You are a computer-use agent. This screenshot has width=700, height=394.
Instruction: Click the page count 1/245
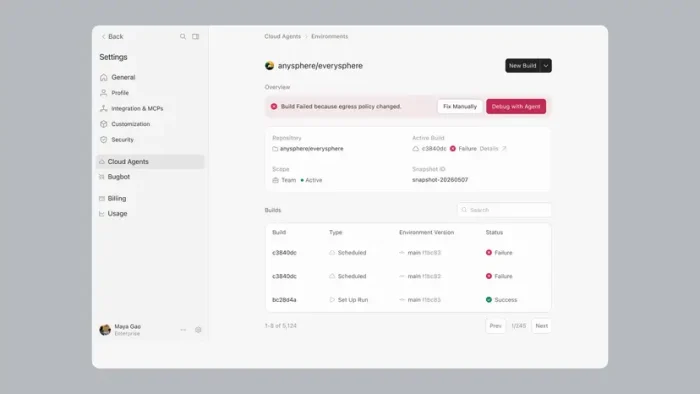click(x=519, y=326)
